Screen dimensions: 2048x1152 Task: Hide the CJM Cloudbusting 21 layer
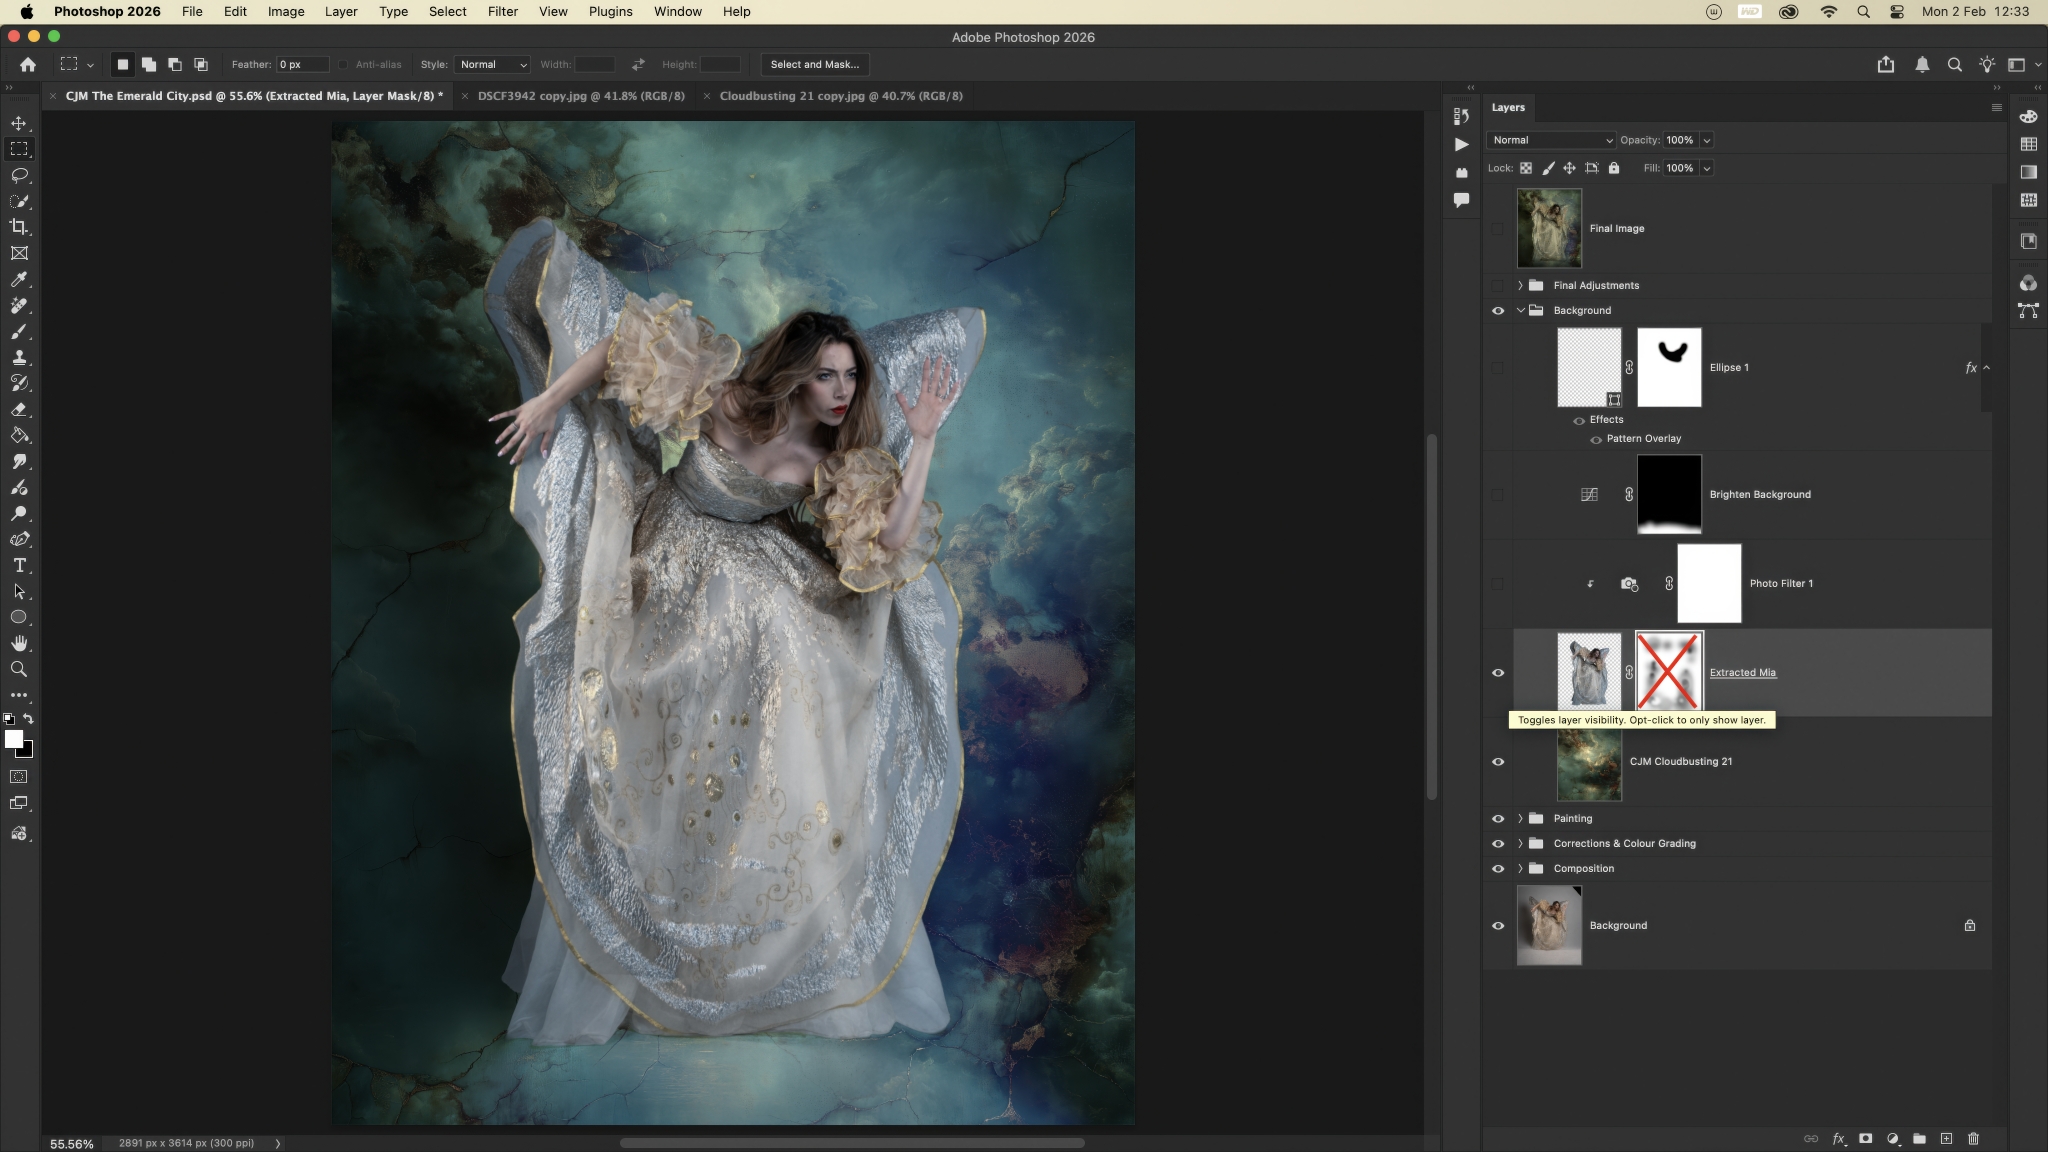(1498, 762)
